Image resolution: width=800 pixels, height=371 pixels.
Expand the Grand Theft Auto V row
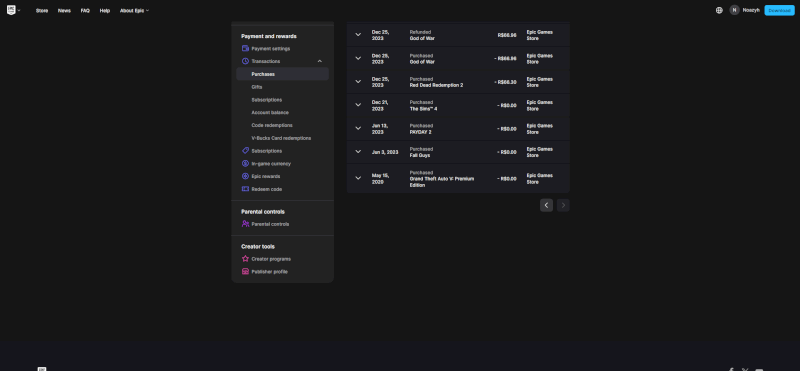358,178
